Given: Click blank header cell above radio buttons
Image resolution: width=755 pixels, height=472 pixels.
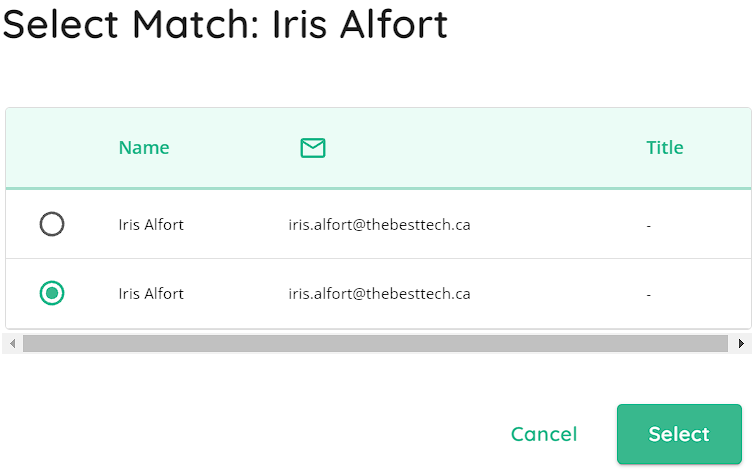Looking at the screenshot, I should [52, 147].
